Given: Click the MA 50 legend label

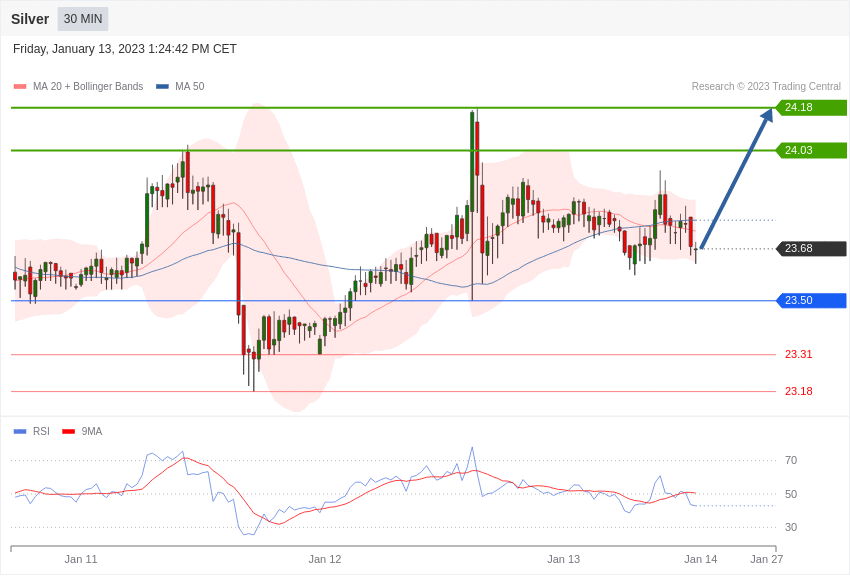Looking at the screenshot, I should click(190, 87).
